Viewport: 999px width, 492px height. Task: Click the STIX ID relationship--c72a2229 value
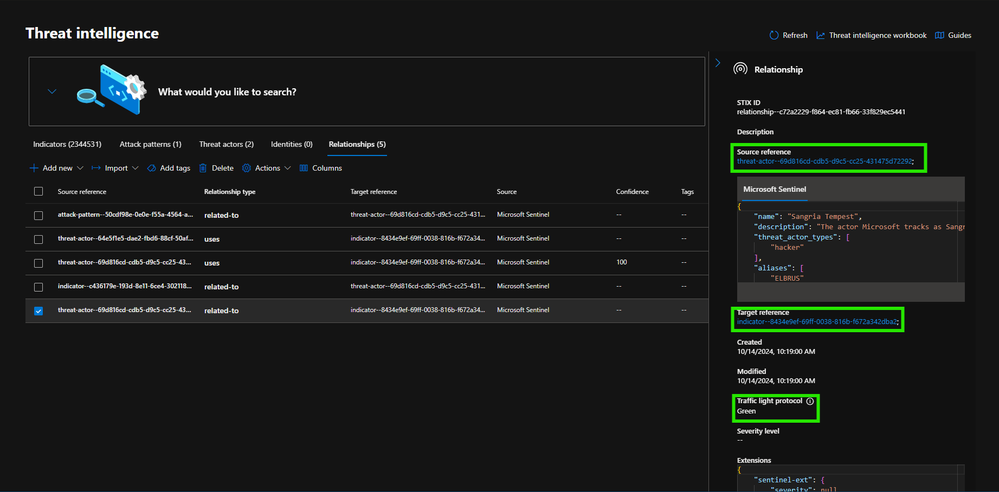pos(821,112)
